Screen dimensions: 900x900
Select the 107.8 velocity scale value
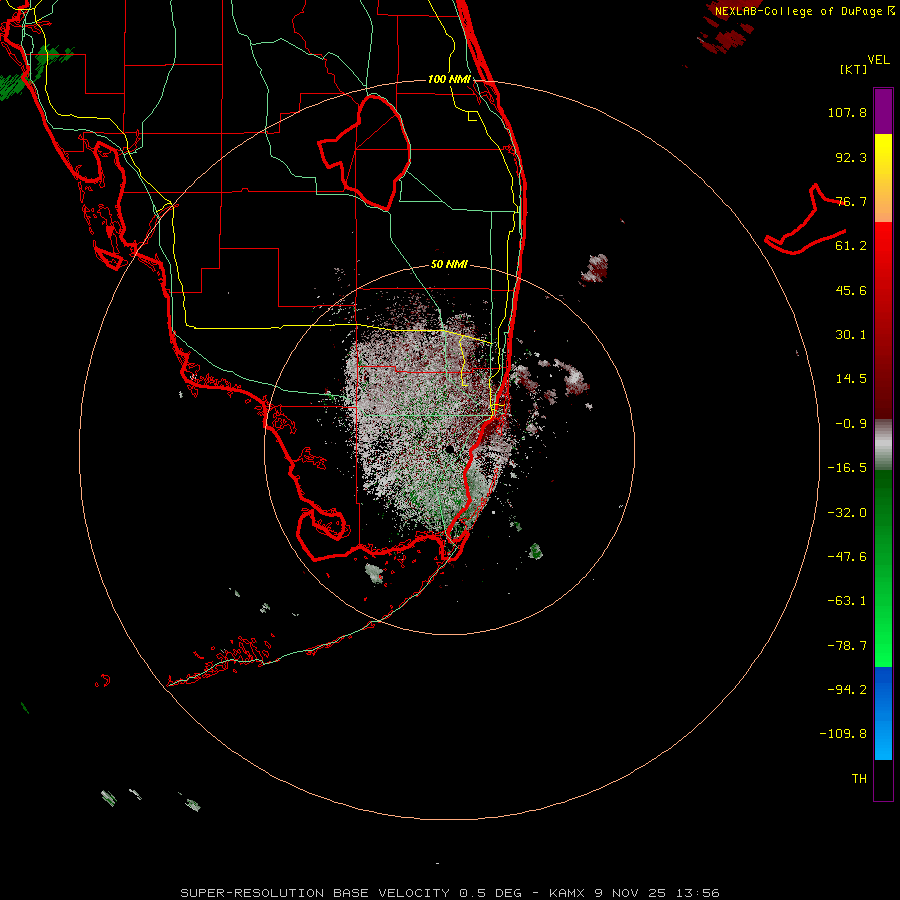point(847,112)
